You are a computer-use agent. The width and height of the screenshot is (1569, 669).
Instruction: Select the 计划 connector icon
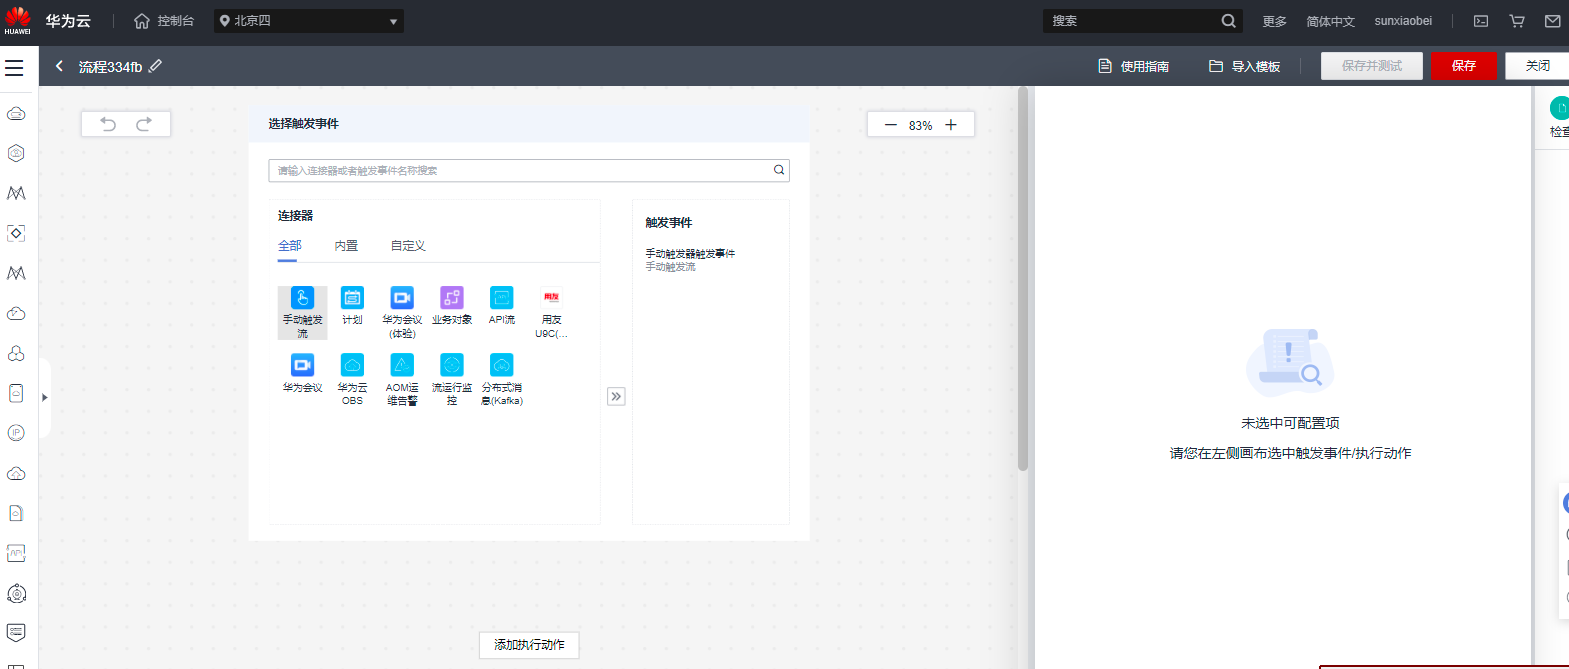[x=352, y=298]
